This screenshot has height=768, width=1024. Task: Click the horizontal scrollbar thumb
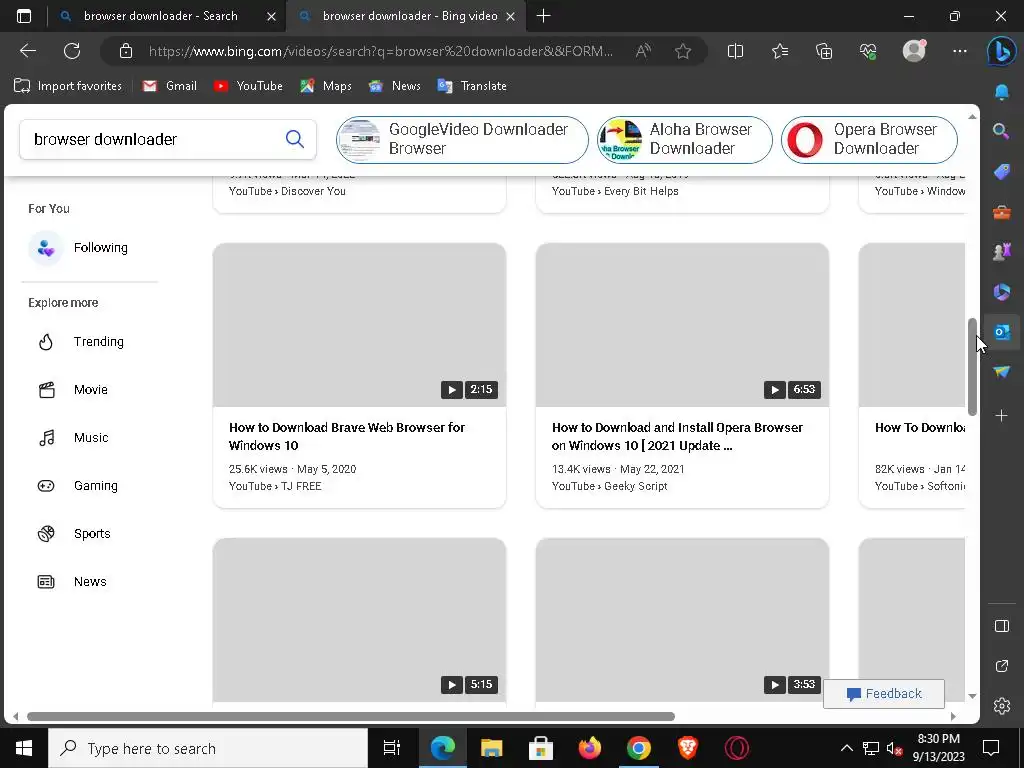(x=351, y=716)
